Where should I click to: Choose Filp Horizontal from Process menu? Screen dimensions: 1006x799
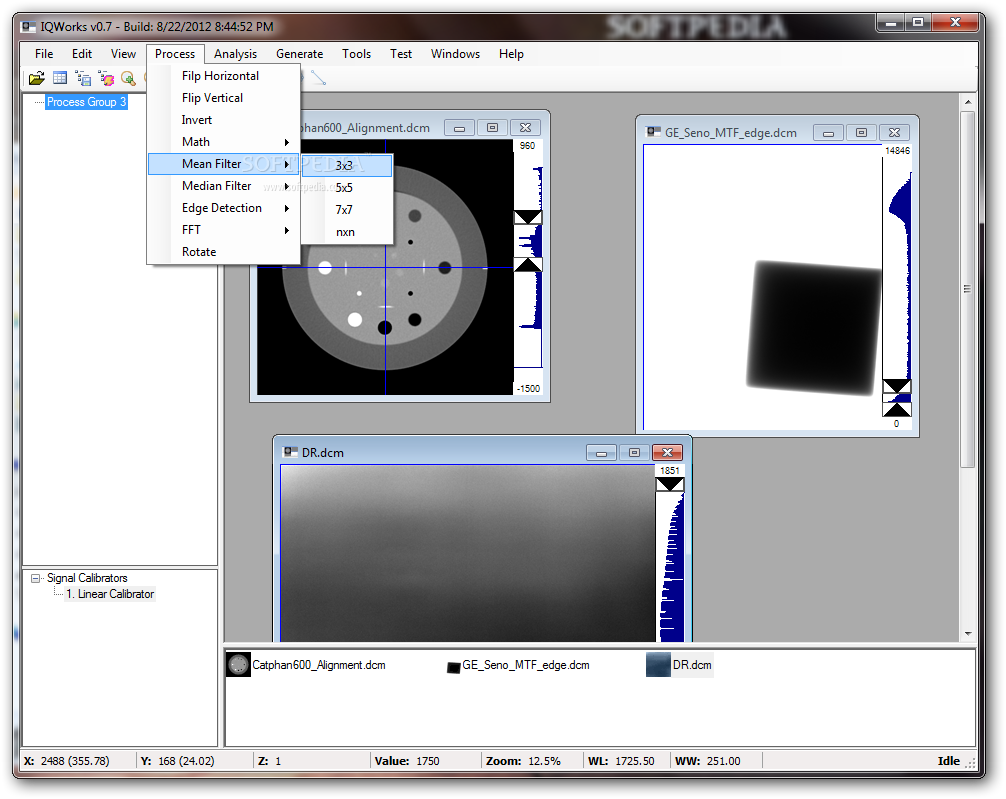click(223, 76)
